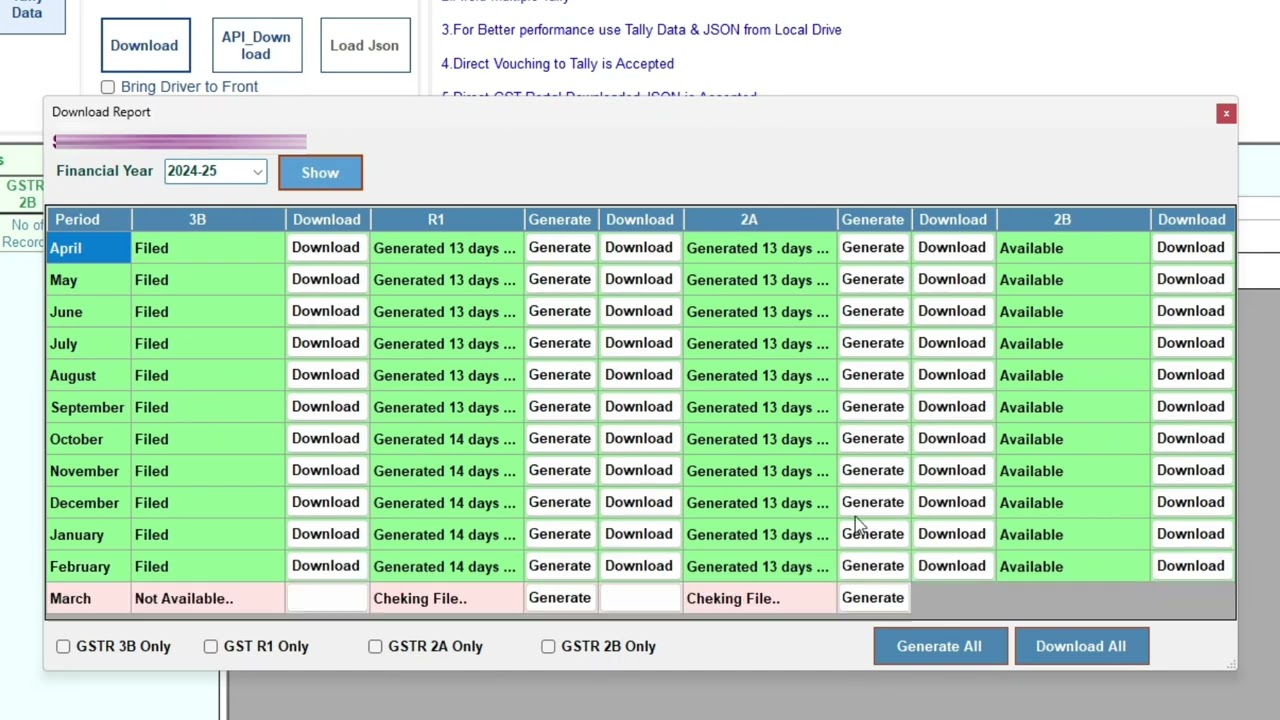Generate 2A report for January

873,533
